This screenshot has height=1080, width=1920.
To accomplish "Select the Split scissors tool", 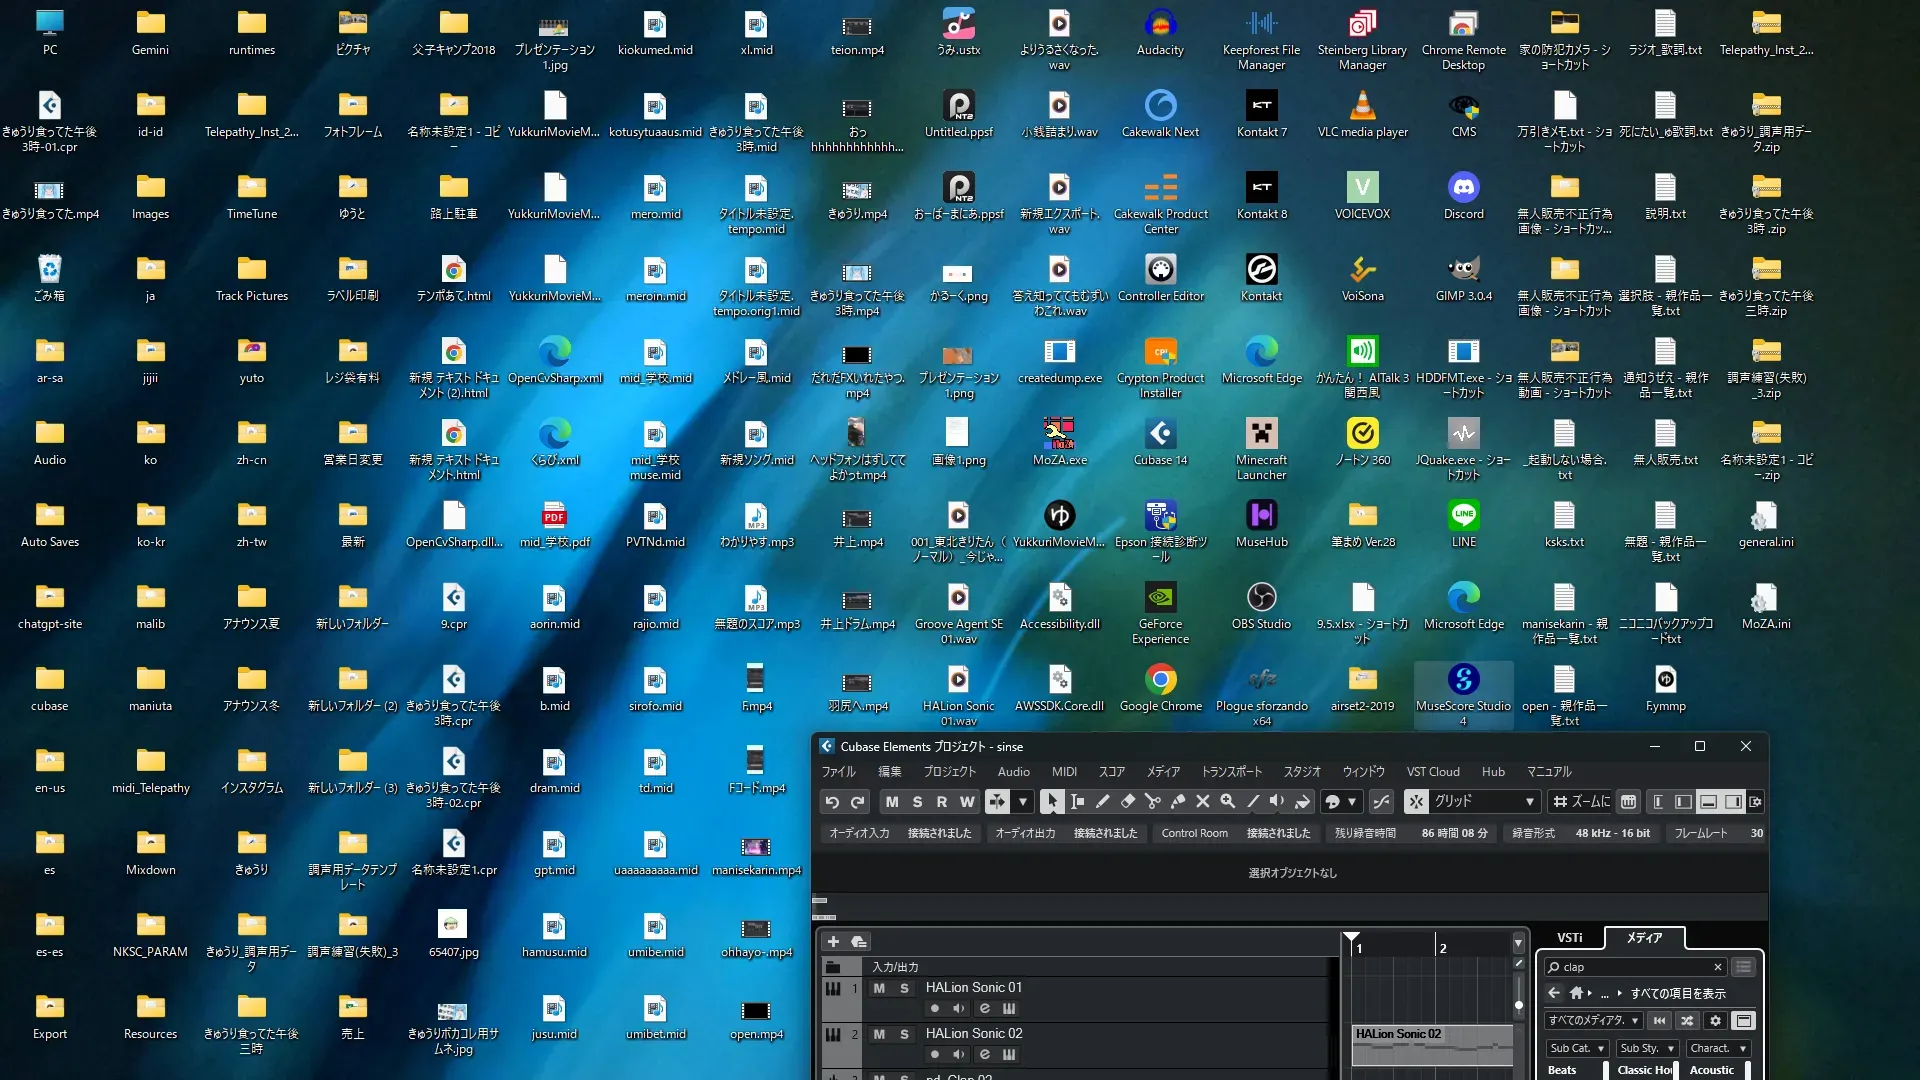I will click(x=1152, y=802).
